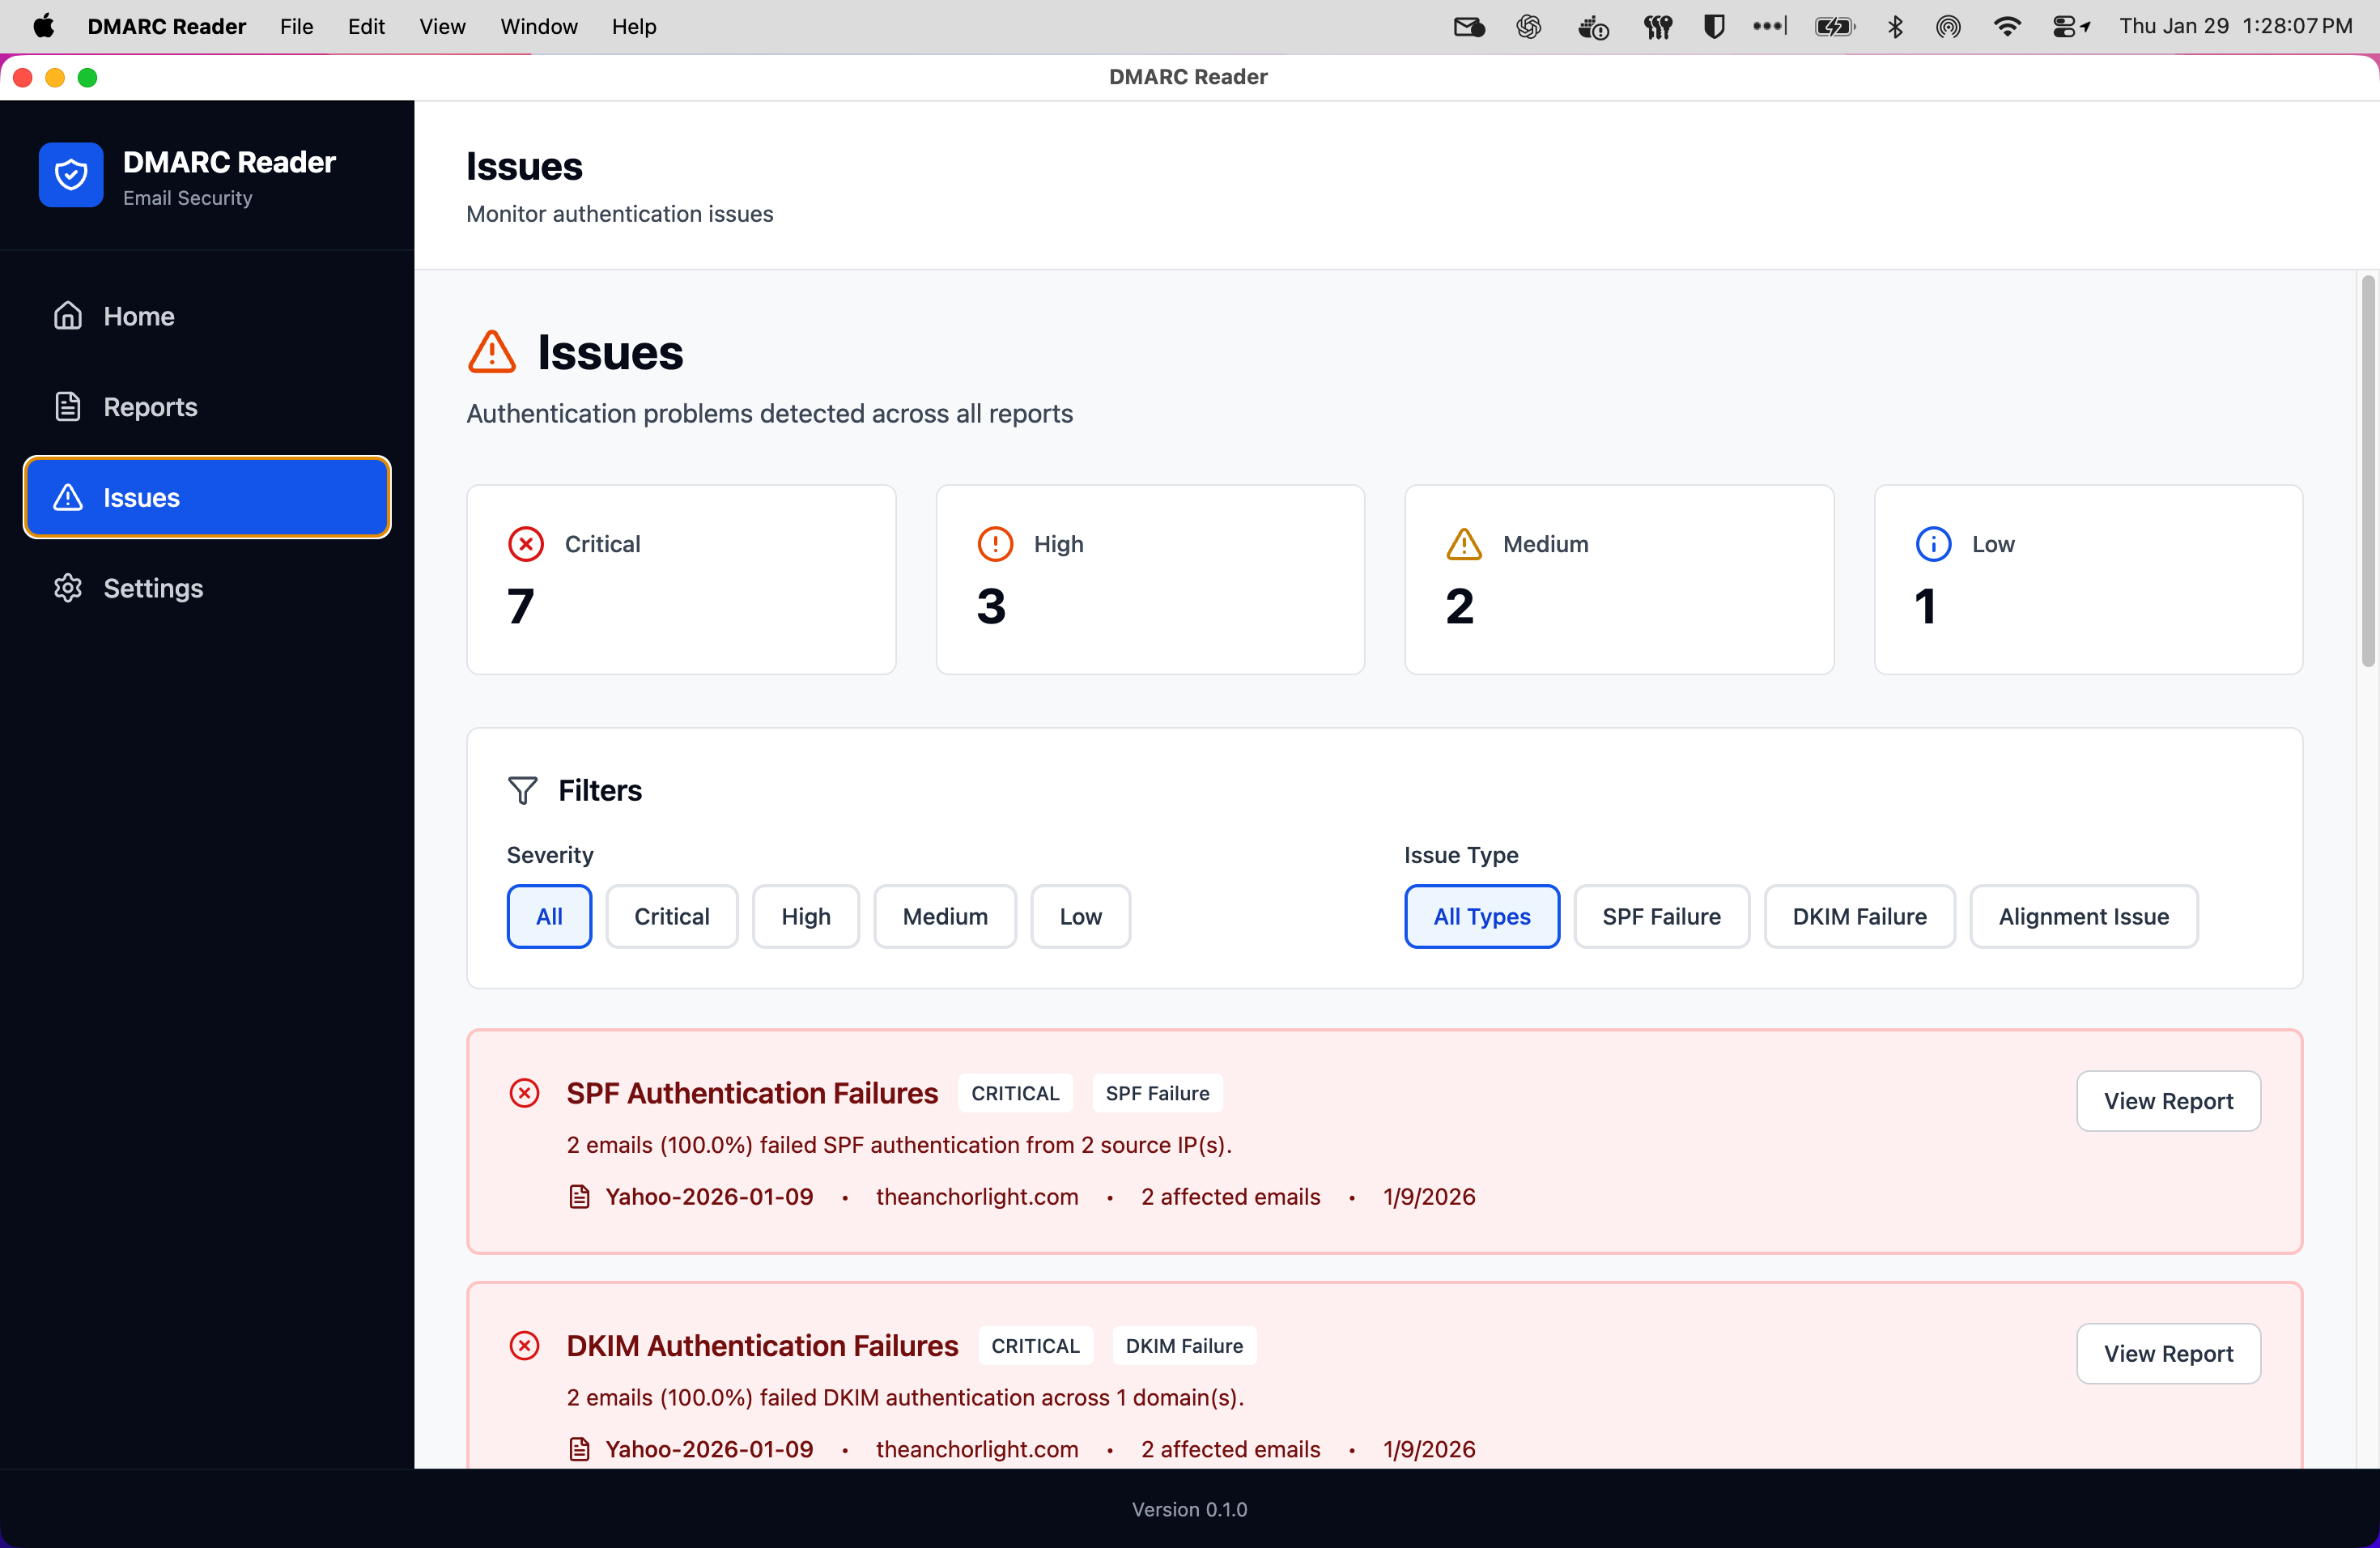Select Issues in the sidebar

tap(141, 497)
